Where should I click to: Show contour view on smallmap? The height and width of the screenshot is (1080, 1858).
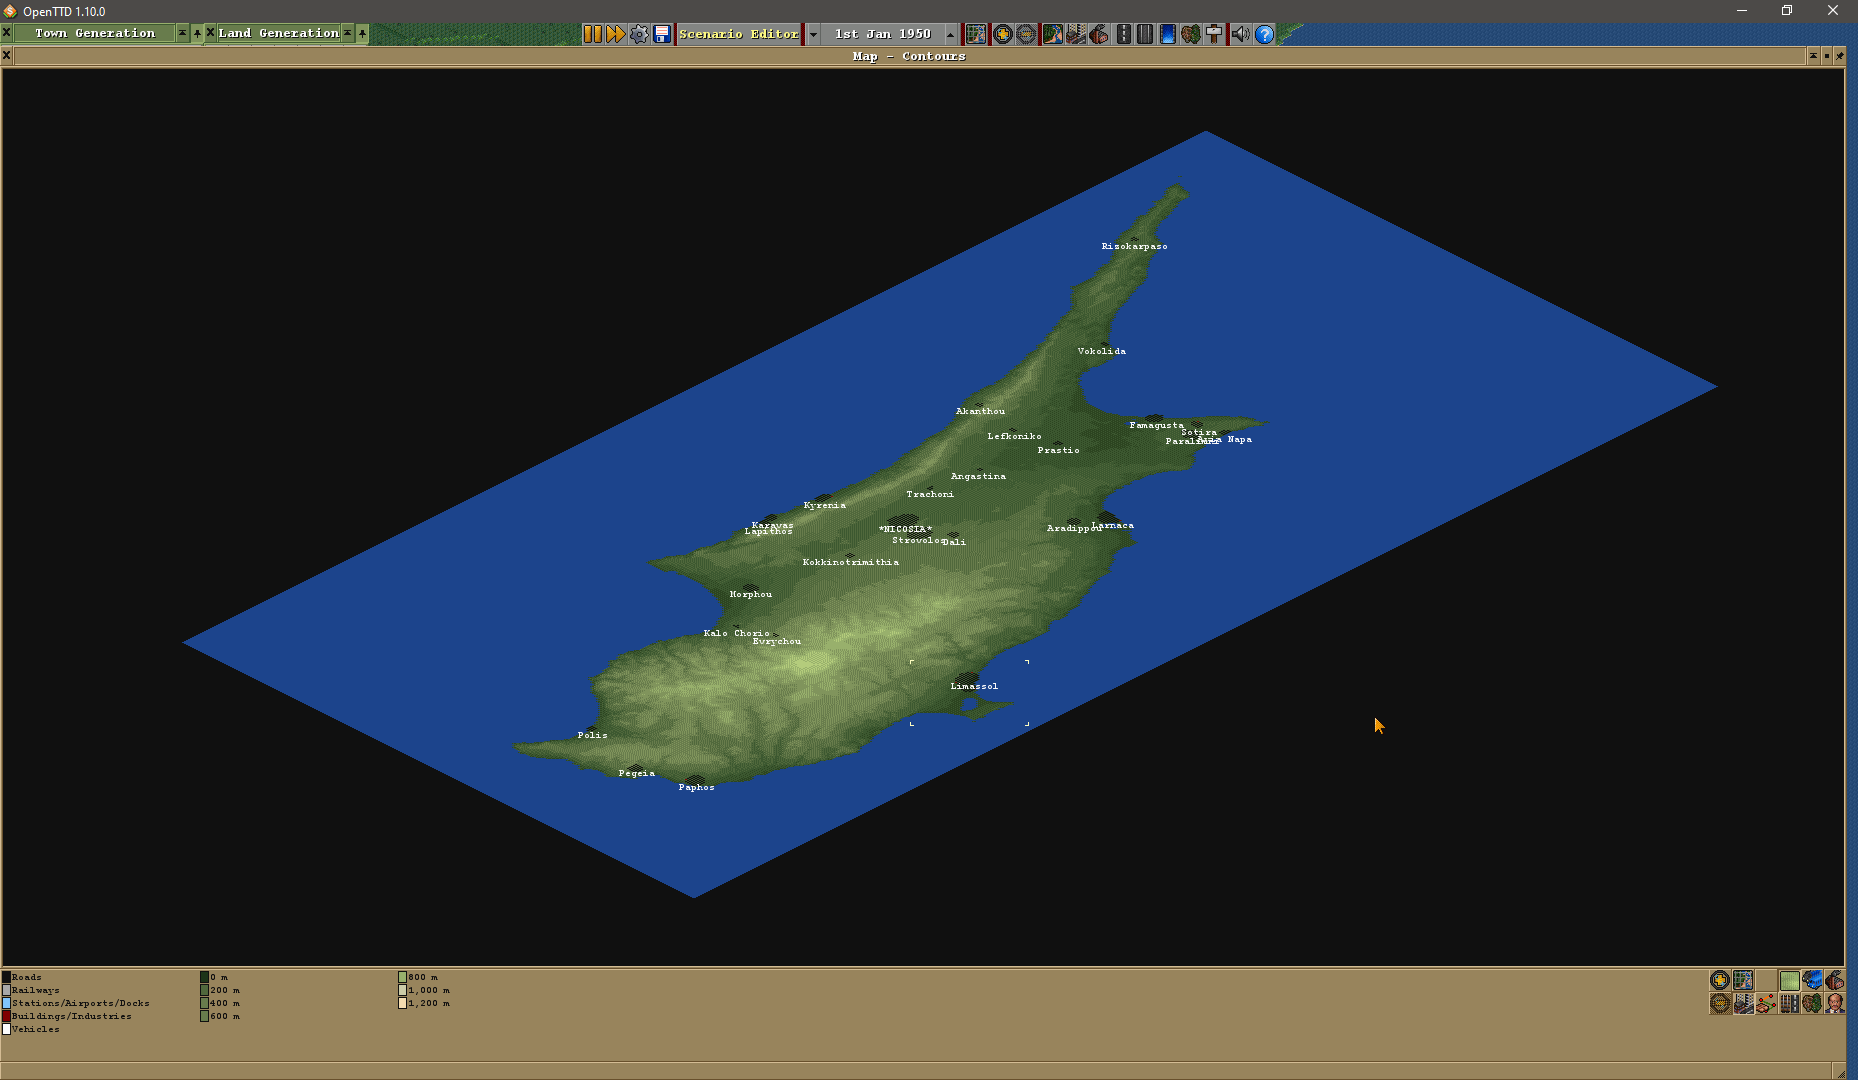(1789, 980)
